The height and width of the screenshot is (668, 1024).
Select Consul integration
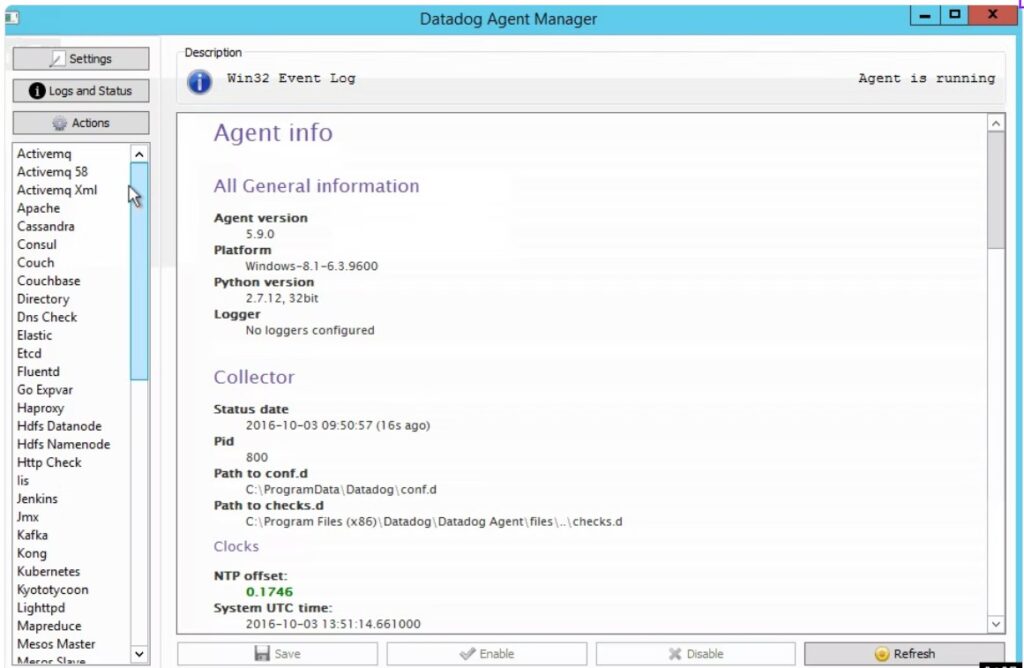[37, 244]
